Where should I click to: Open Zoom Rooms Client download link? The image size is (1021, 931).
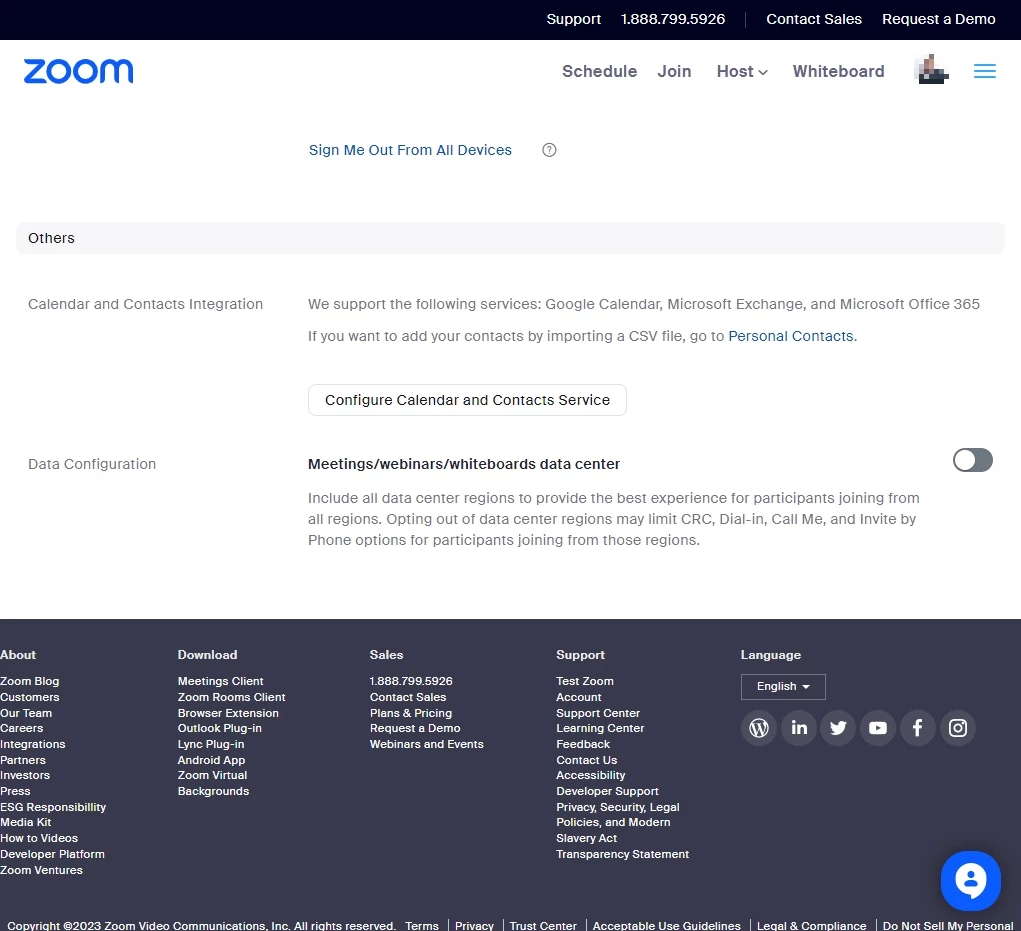[231, 697]
